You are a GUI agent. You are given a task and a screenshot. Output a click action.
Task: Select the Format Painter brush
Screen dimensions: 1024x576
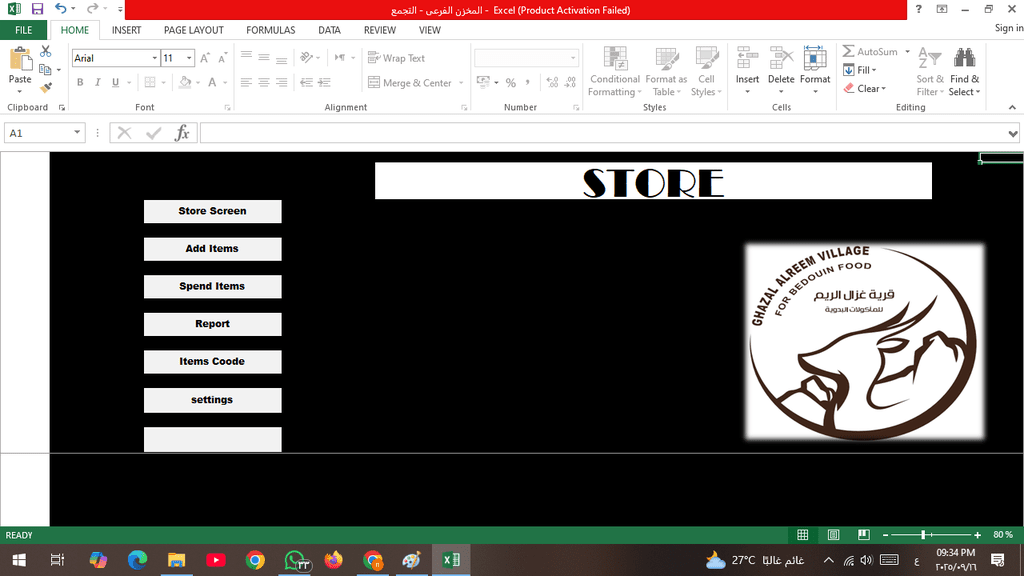46,88
